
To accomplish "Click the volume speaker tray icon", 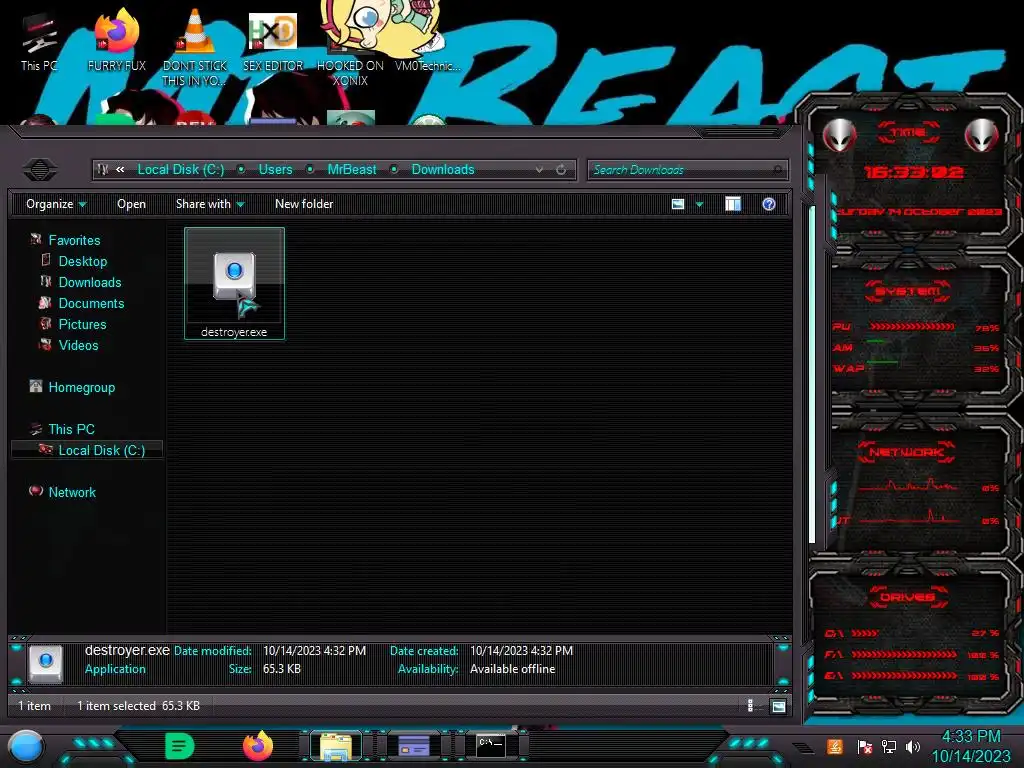I will point(913,746).
